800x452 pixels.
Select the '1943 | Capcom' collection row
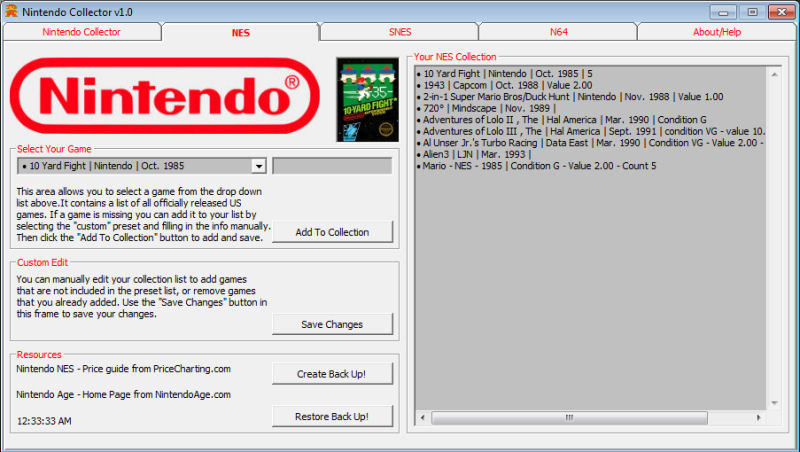click(504, 85)
